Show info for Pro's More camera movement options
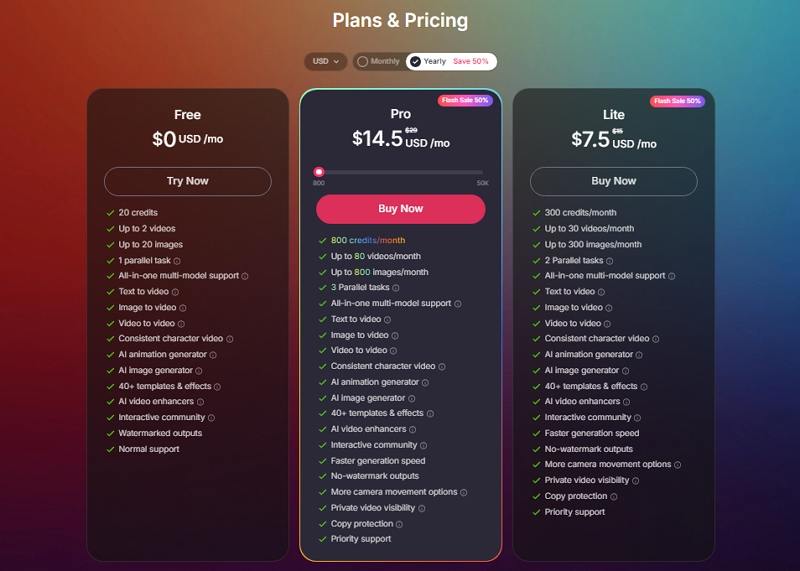Image resolution: width=800 pixels, height=571 pixels. 464,492
